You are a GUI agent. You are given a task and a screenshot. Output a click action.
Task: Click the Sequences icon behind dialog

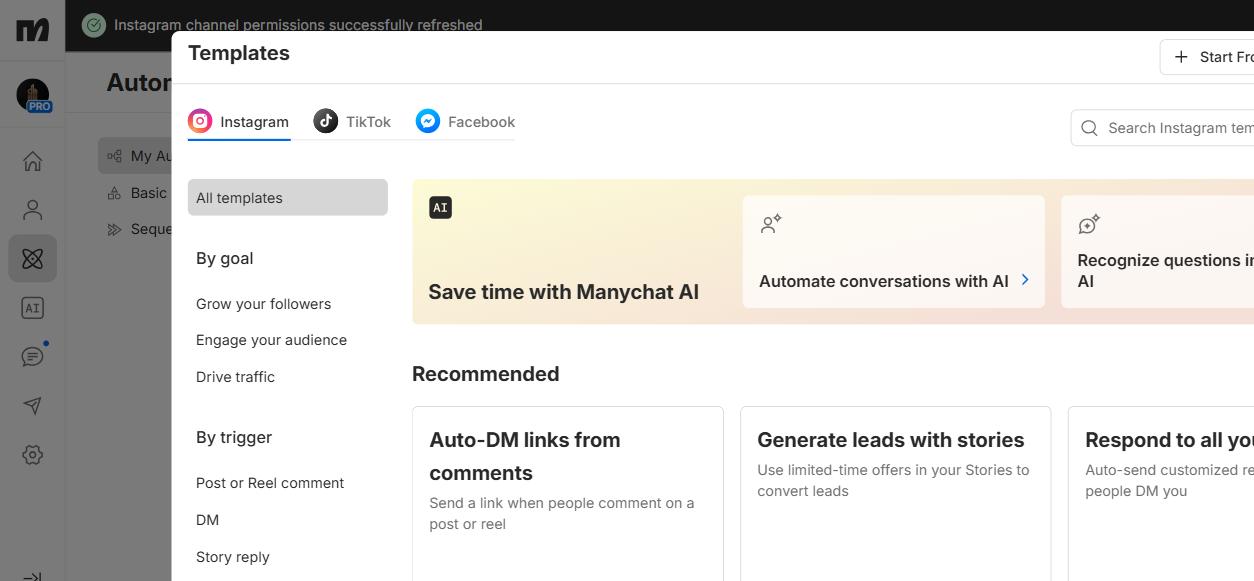click(x=114, y=230)
